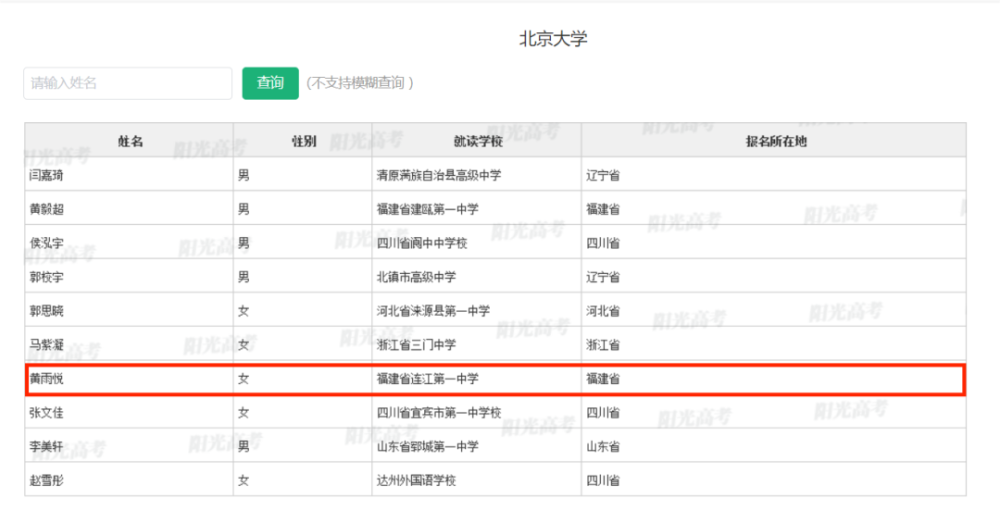
Task: Click the note (不支持模糊查询)
Action: pyautogui.click(x=360, y=83)
